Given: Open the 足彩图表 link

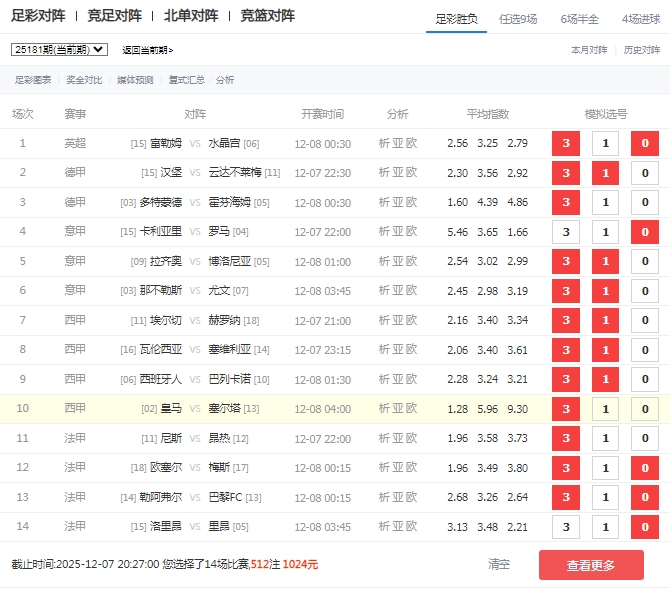Looking at the screenshot, I should tap(33, 80).
